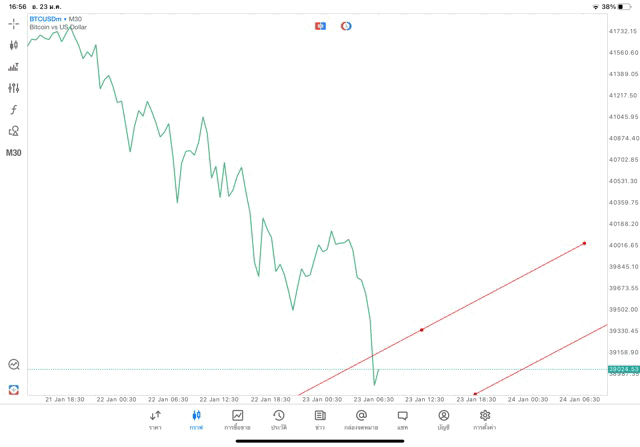Open the บัญชี (Accounts) tab
The width and height of the screenshot is (640, 447).
pos(443,419)
